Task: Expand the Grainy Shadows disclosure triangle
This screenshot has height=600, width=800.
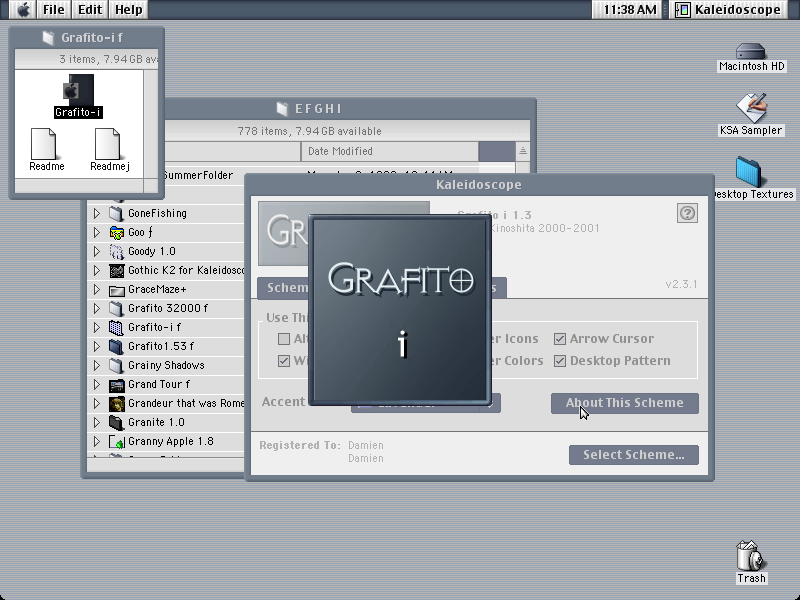Action: pos(96,366)
